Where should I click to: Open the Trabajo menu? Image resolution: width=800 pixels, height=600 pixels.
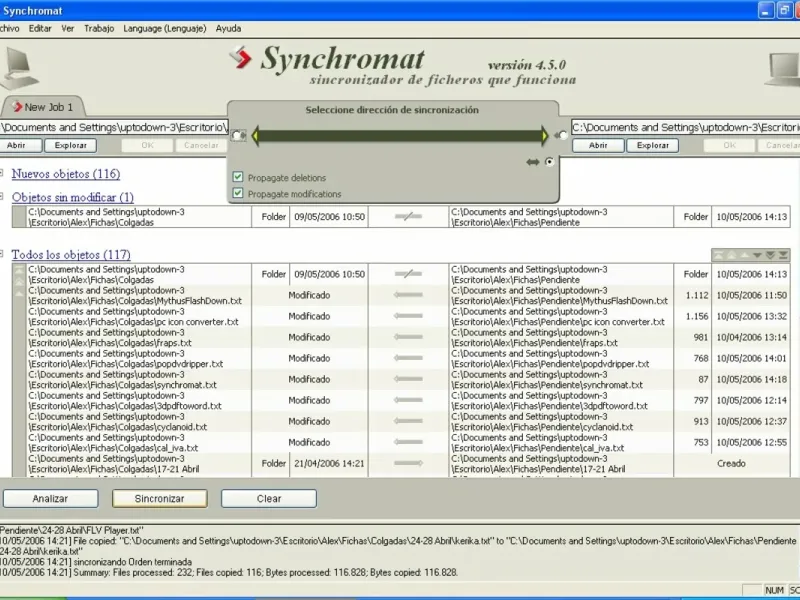click(99, 28)
